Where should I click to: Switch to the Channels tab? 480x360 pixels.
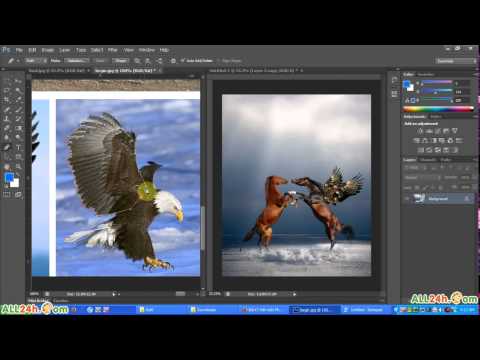coord(428,160)
